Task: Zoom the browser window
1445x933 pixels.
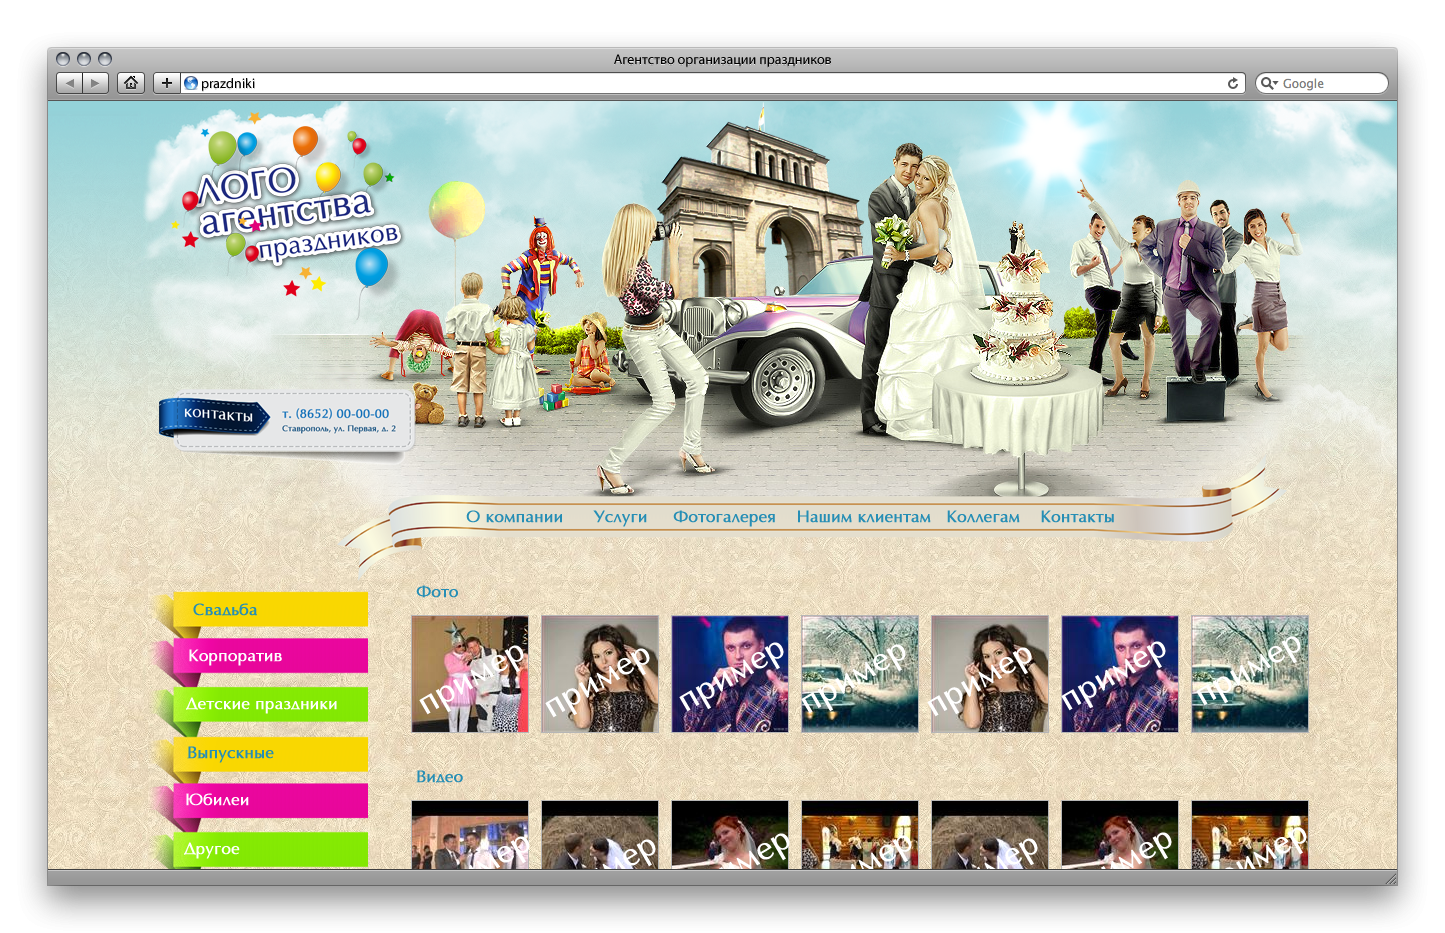Action: (x=105, y=59)
